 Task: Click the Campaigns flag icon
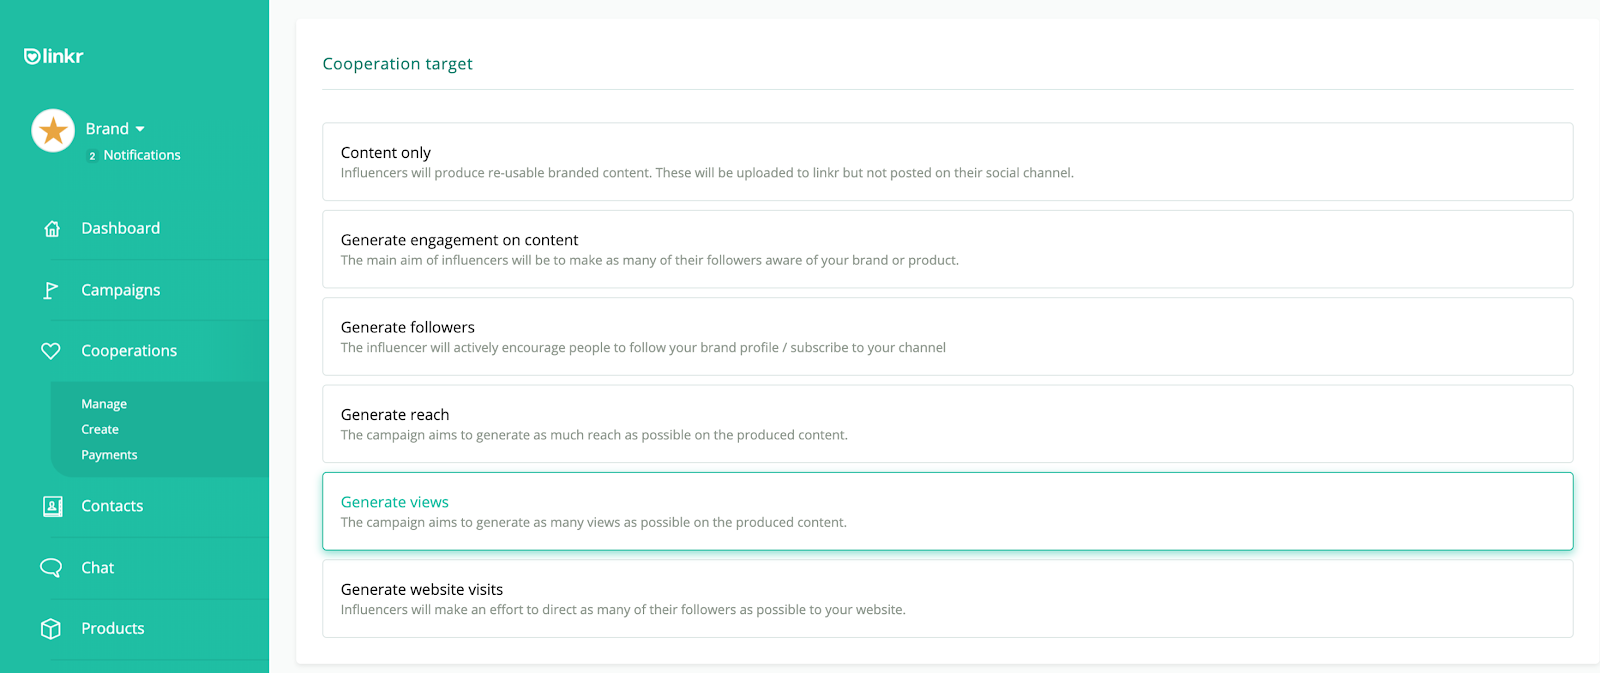click(x=51, y=290)
